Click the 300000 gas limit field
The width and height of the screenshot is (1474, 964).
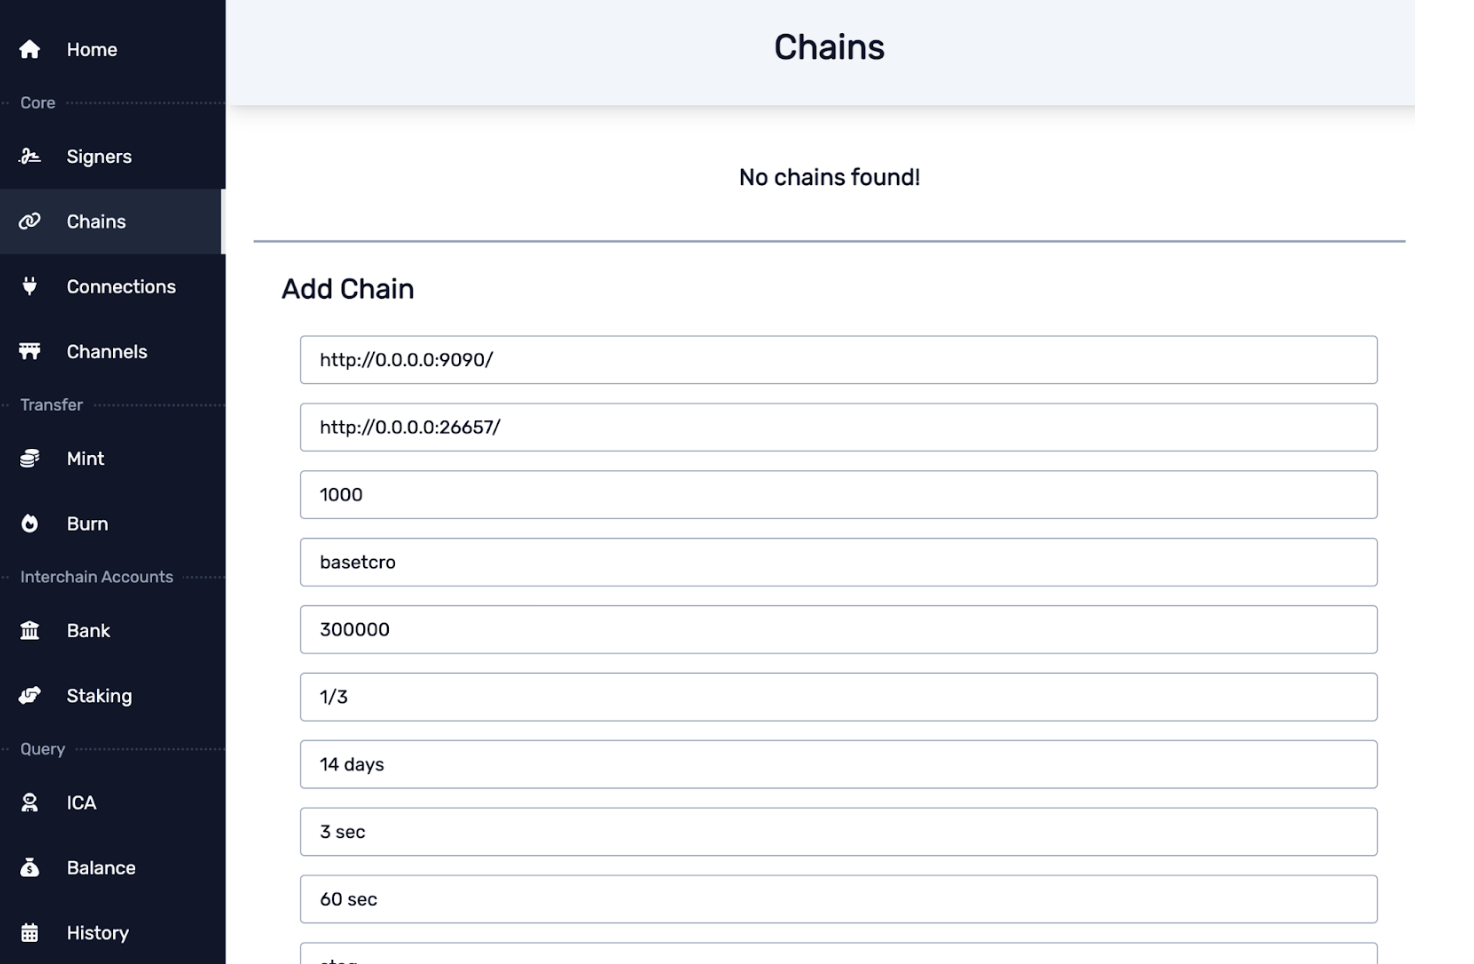838,629
